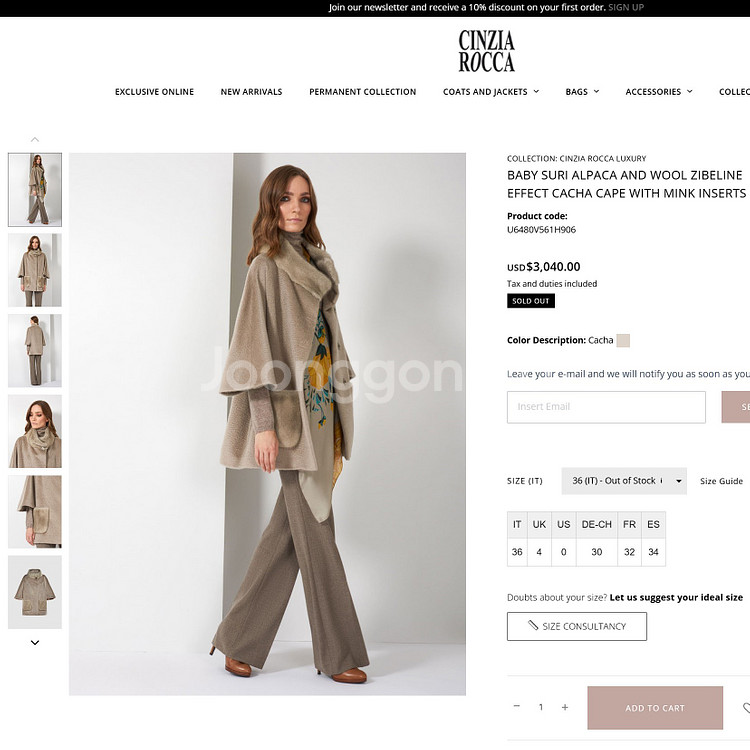The height and width of the screenshot is (750, 750).
Task: Open the size selection dropdown
Action: pyautogui.click(x=624, y=481)
